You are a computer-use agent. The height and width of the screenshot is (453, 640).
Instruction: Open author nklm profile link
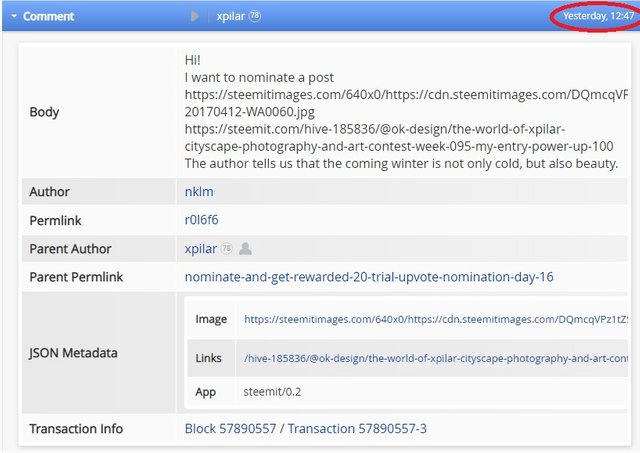[199, 191]
